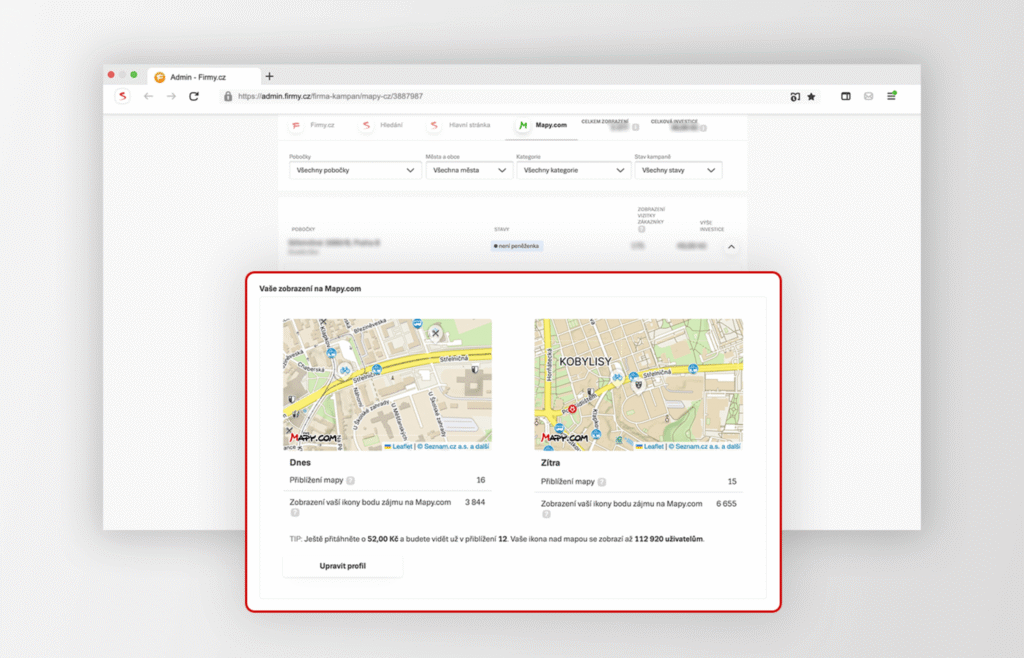This screenshot has height=658, width=1024.
Task: Open 'Seznam.cz a.s. a další' link on Zítra map
Action: click(707, 446)
